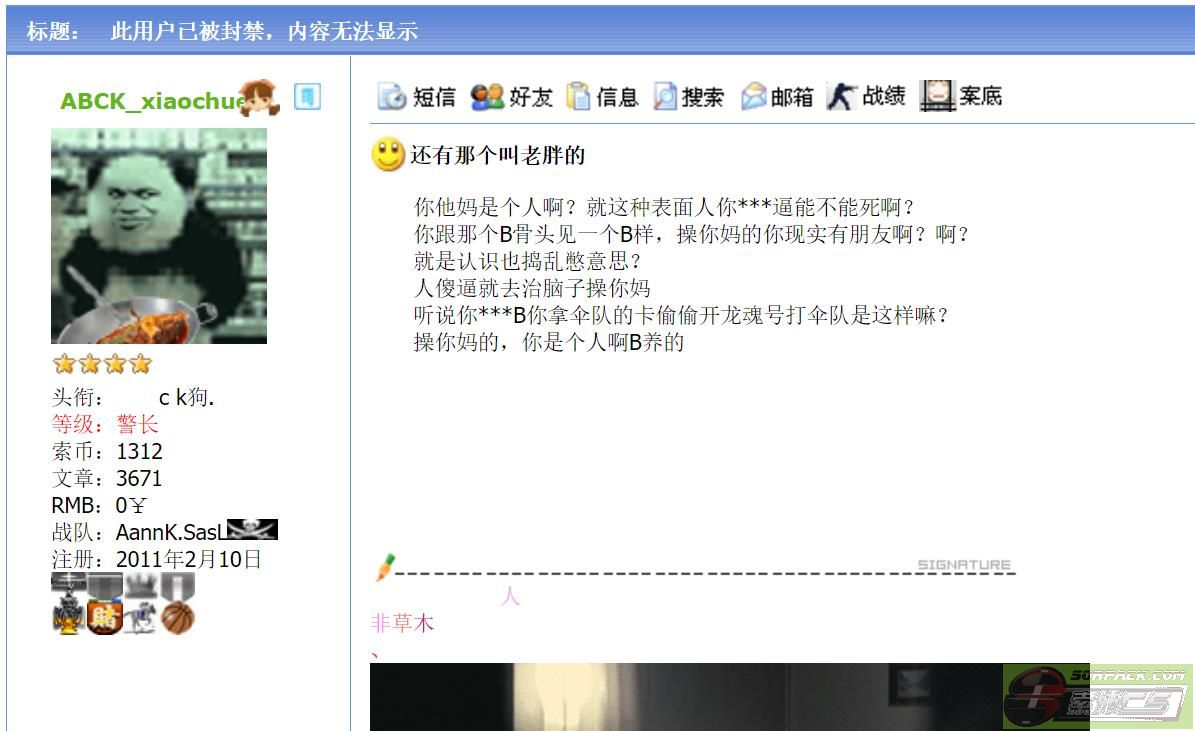Click the green pencil signature icon
Image resolution: width=1195 pixels, height=731 pixels.
[x=385, y=568]
